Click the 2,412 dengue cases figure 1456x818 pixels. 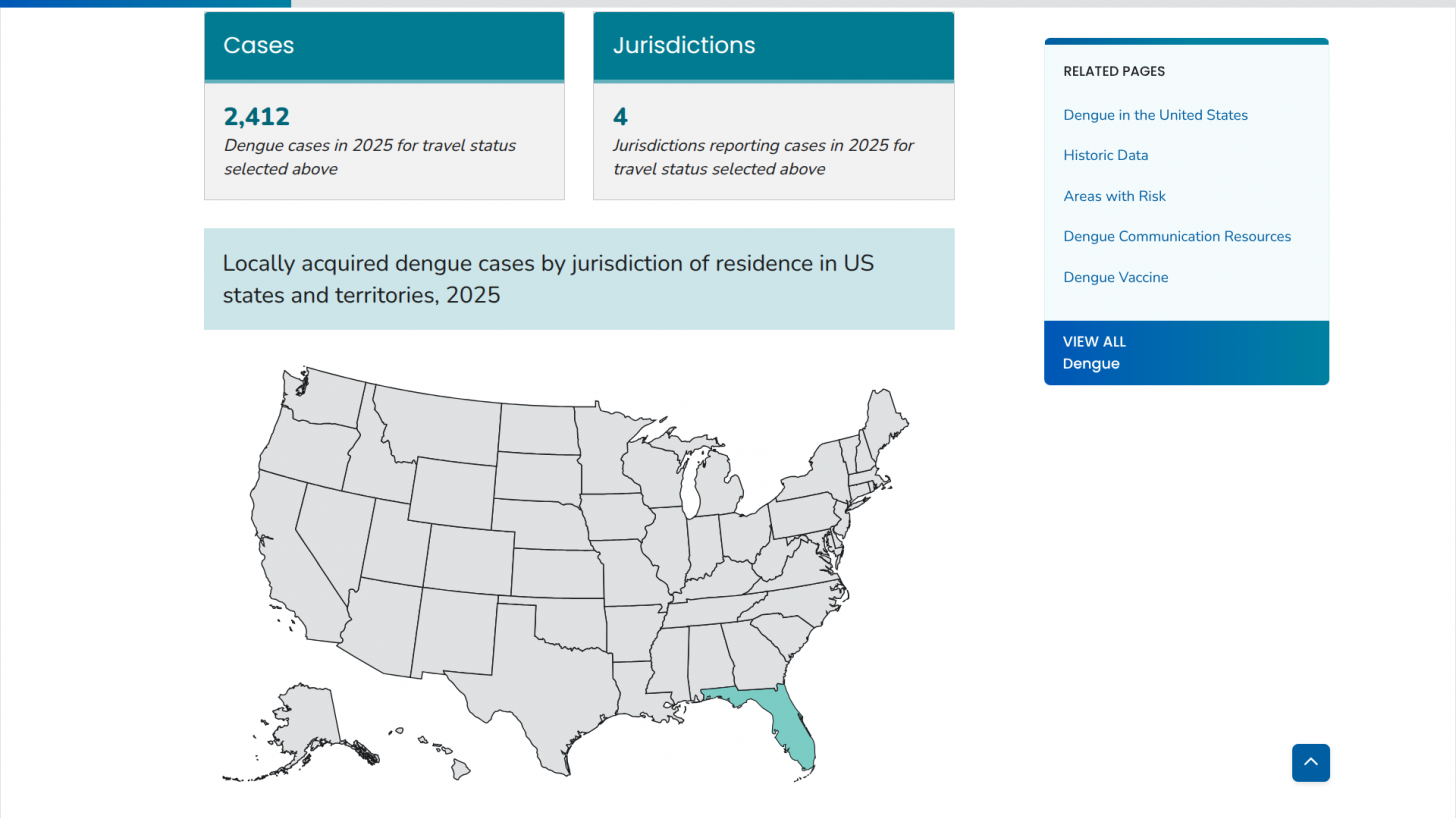pos(257,117)
